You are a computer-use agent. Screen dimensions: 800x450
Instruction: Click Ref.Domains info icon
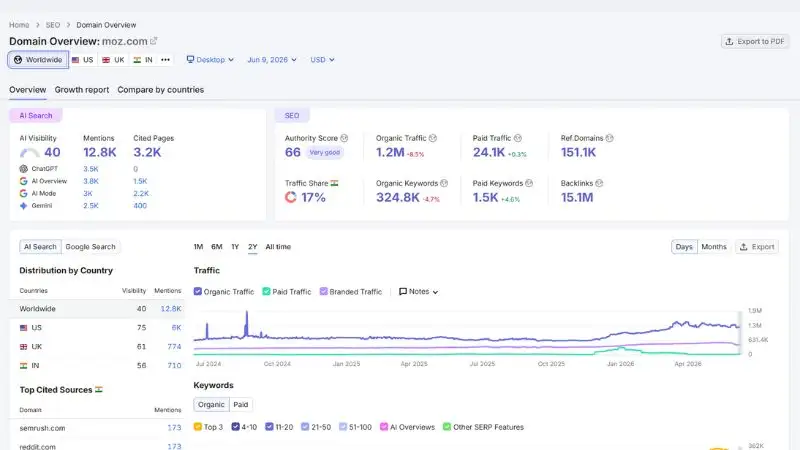point(610,138)
